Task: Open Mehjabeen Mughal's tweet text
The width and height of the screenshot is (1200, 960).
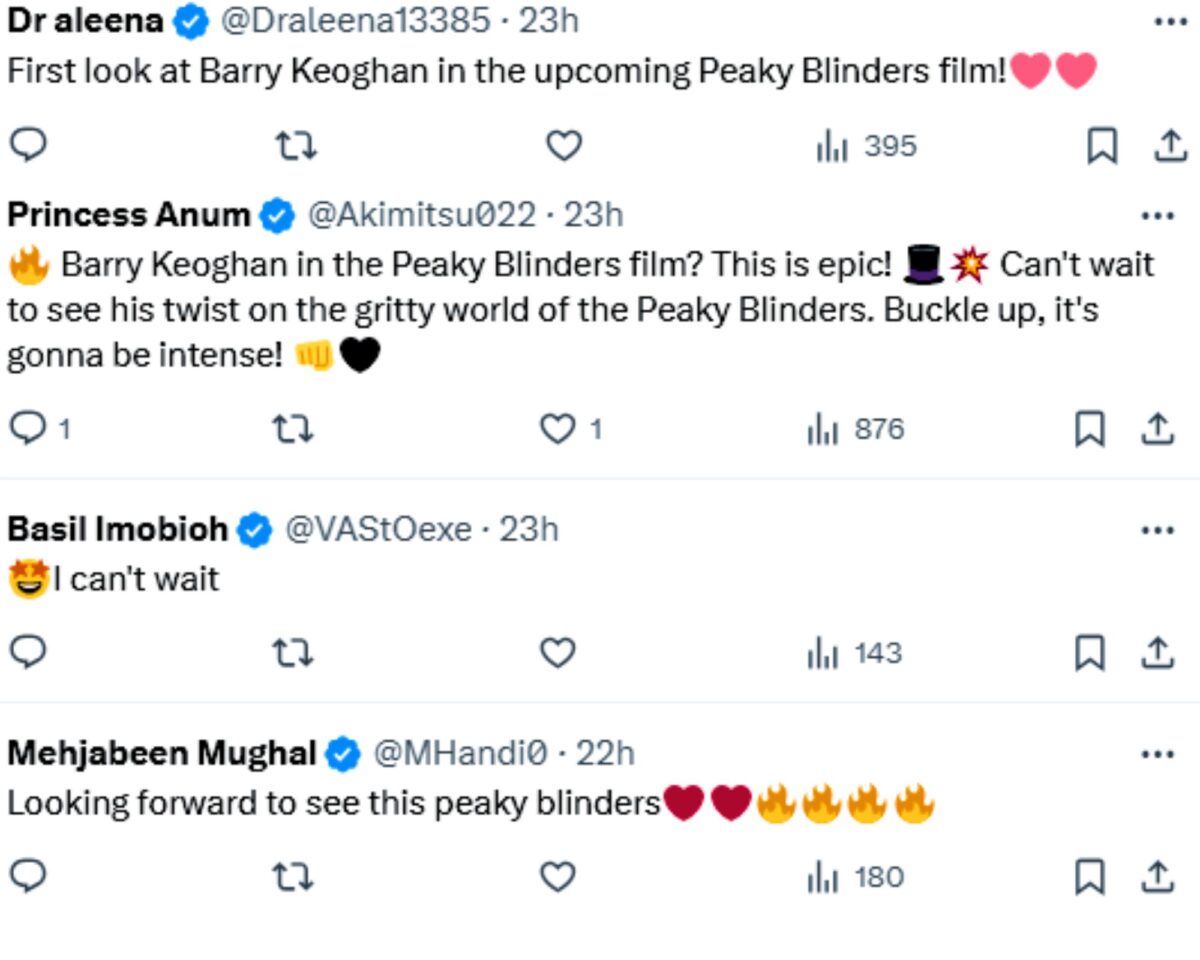Action: pyautogui.click(x=333, y=803)
